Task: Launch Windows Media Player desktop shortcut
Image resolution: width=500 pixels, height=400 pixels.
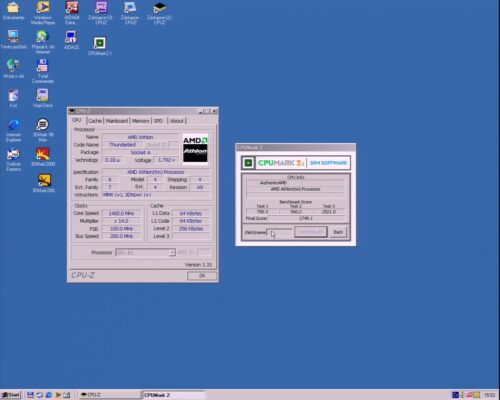Action: [x=43, y=13]
